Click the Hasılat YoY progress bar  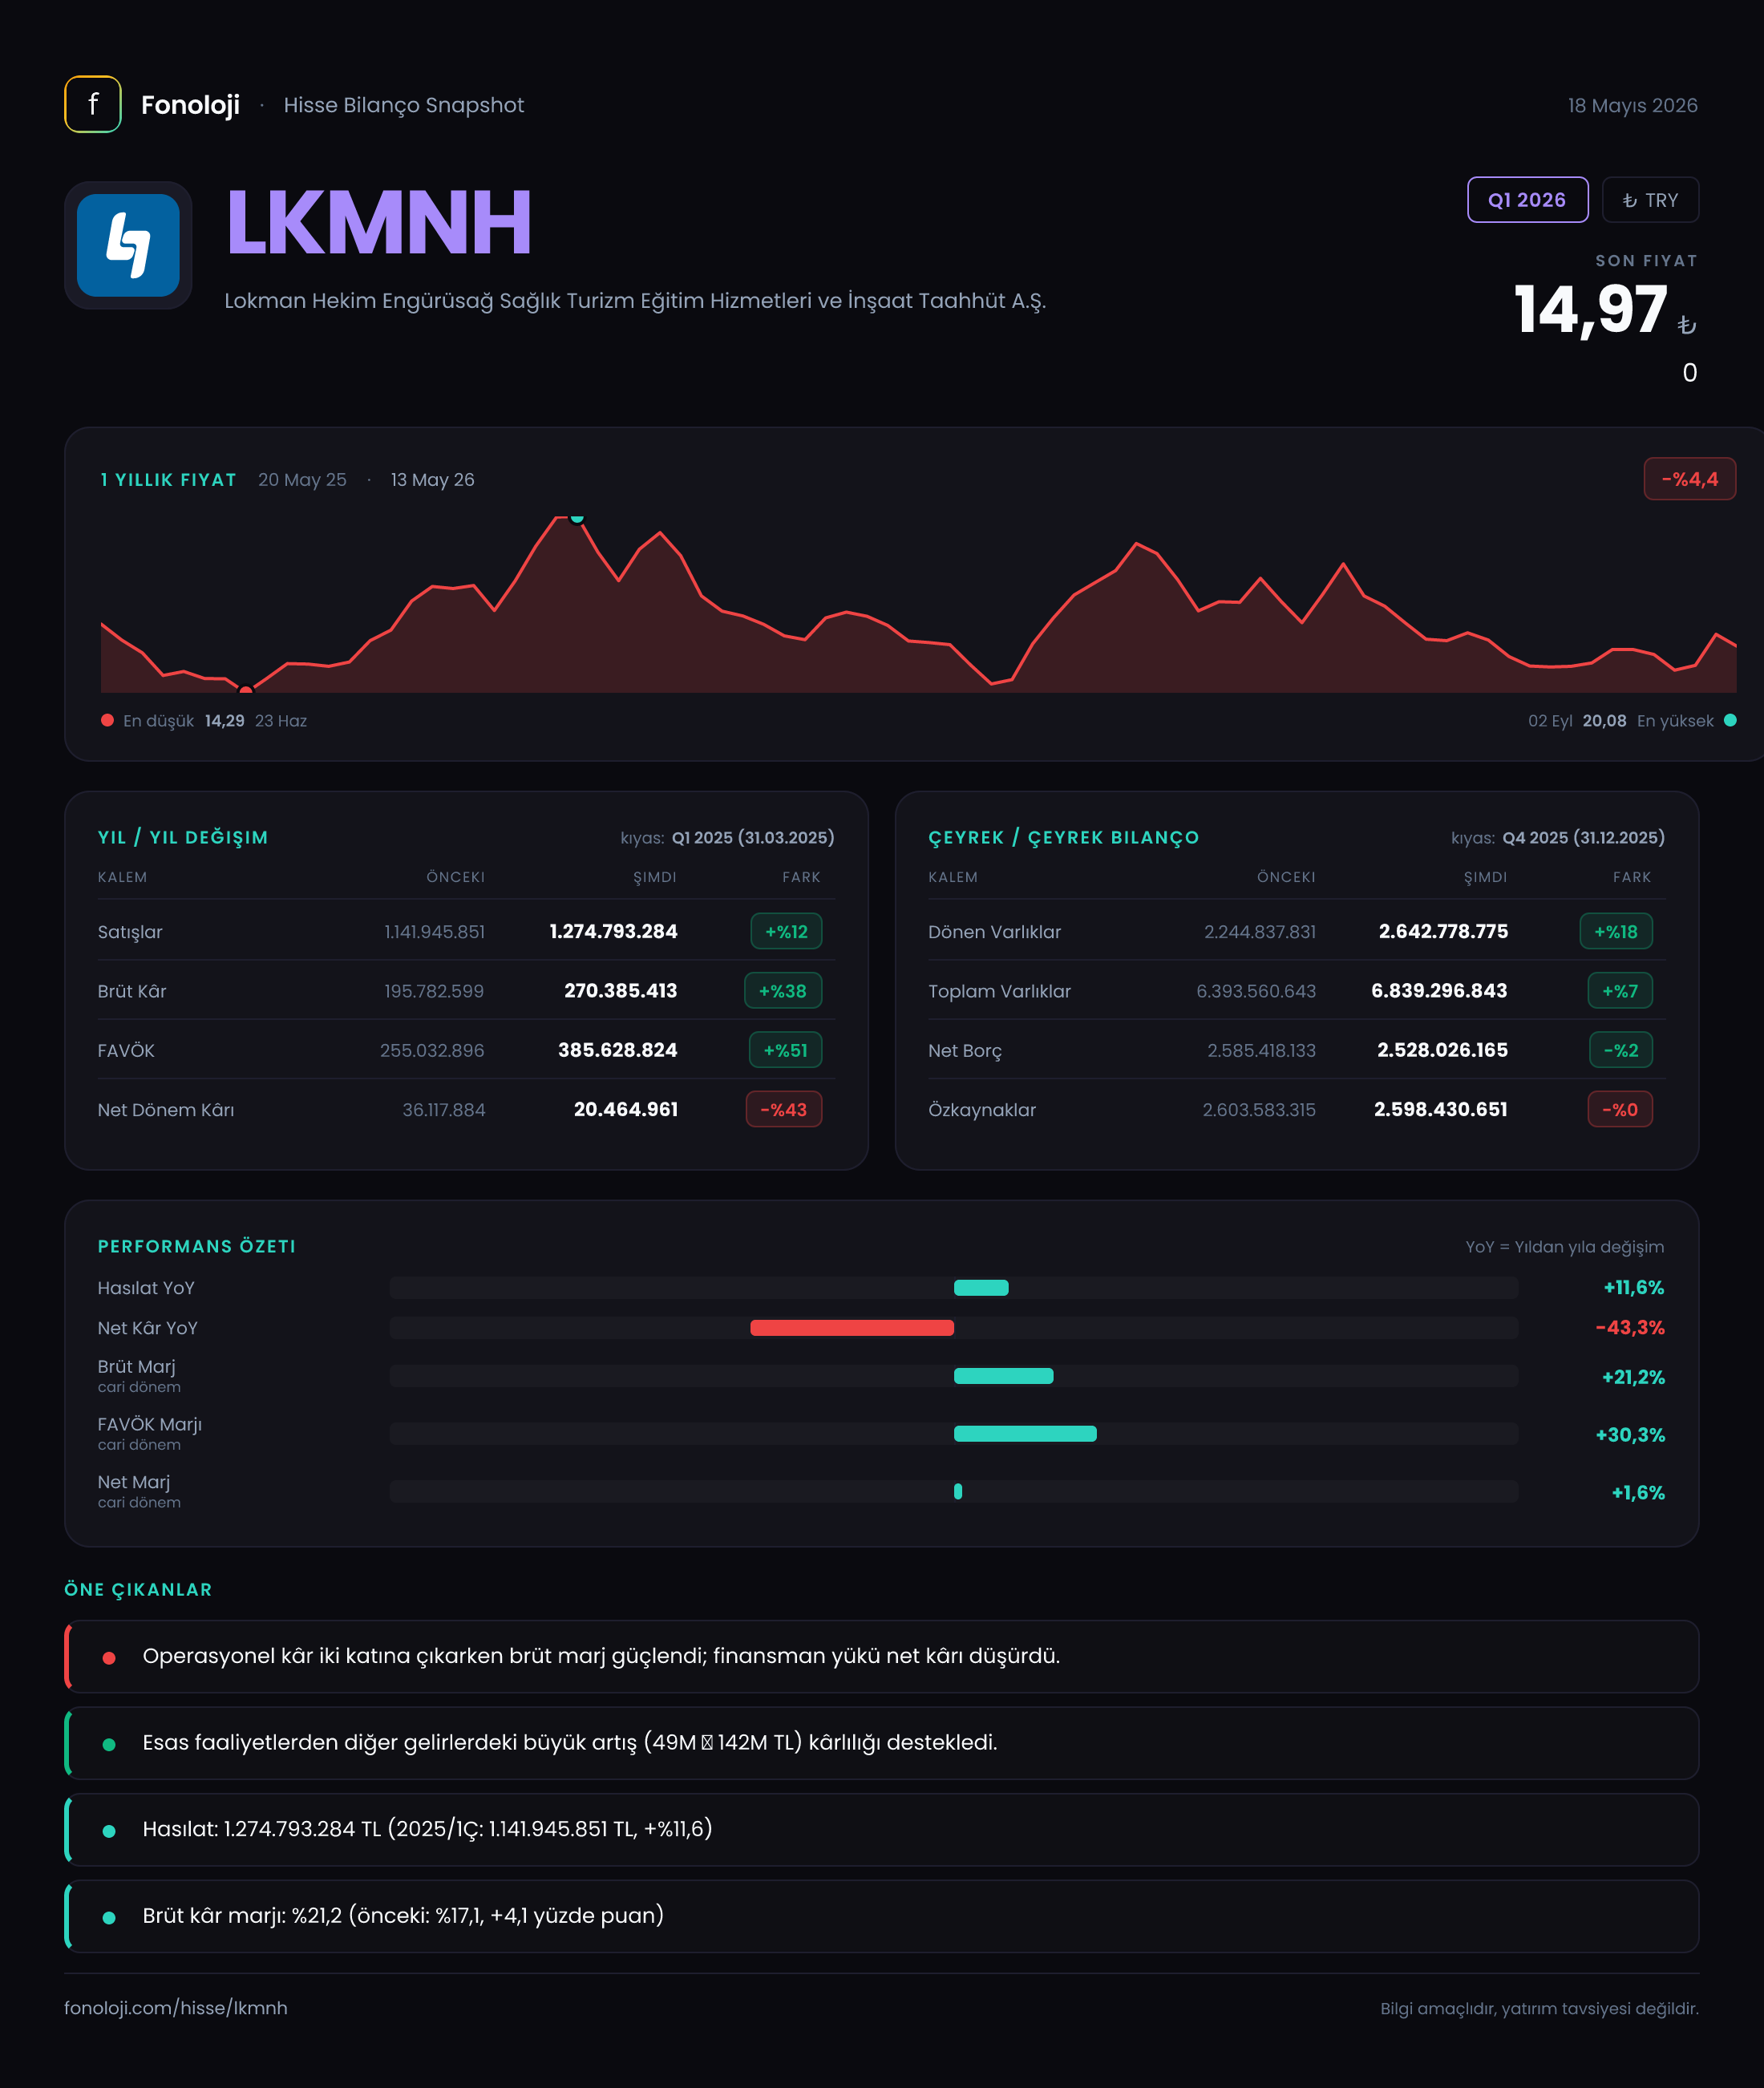954,1288
